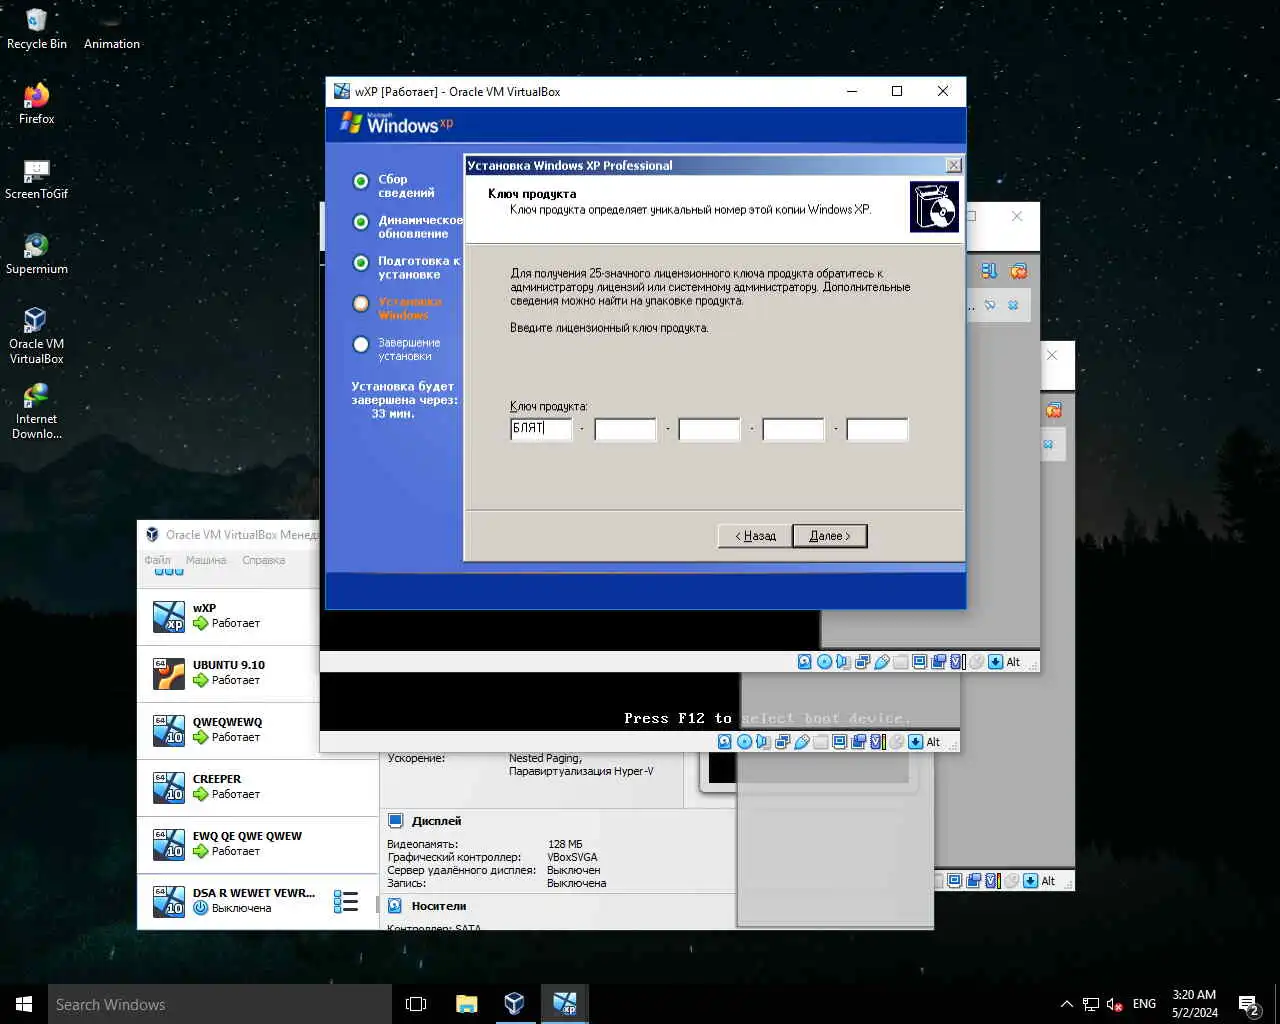Click host key arrow icon in Press F12 VM status bar

point(916,742)
